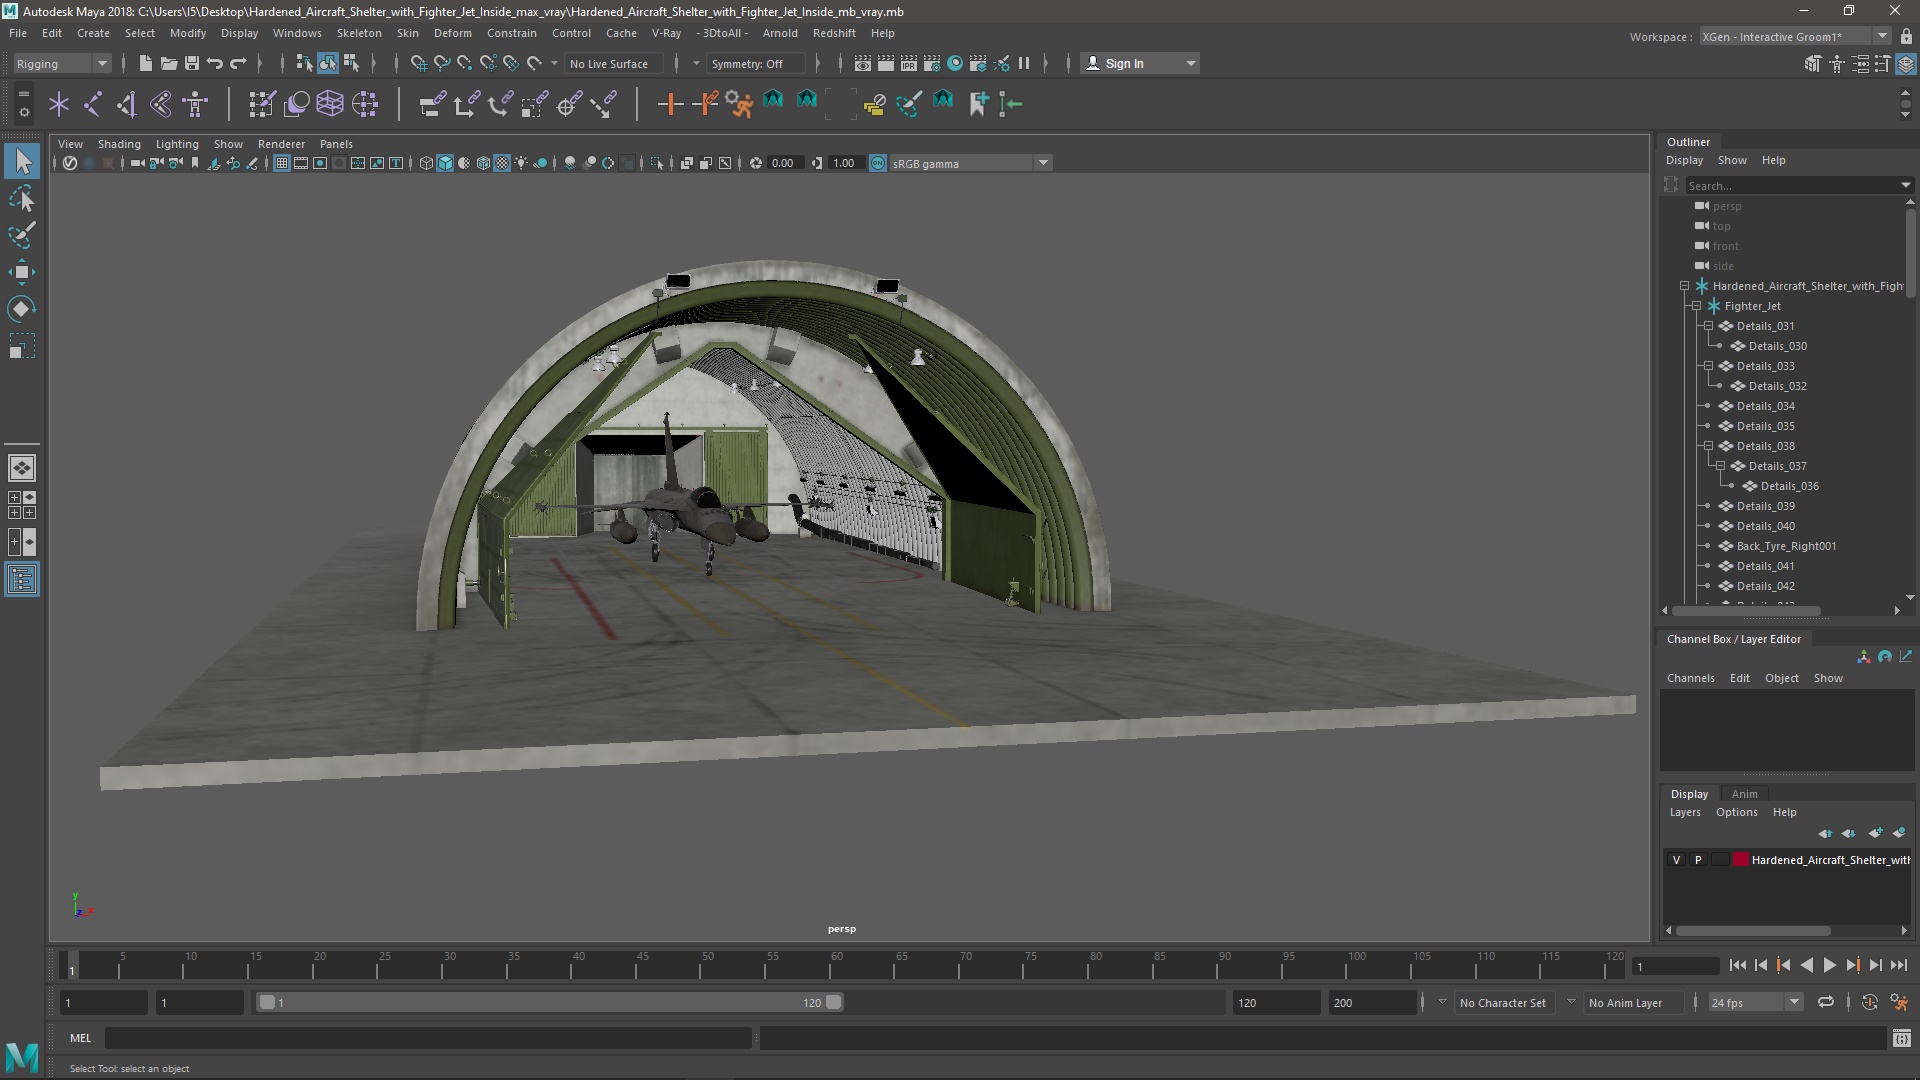Toggle viewport grid display
This screenshot has height=1080, width=1920.
(x=282, y=163)
